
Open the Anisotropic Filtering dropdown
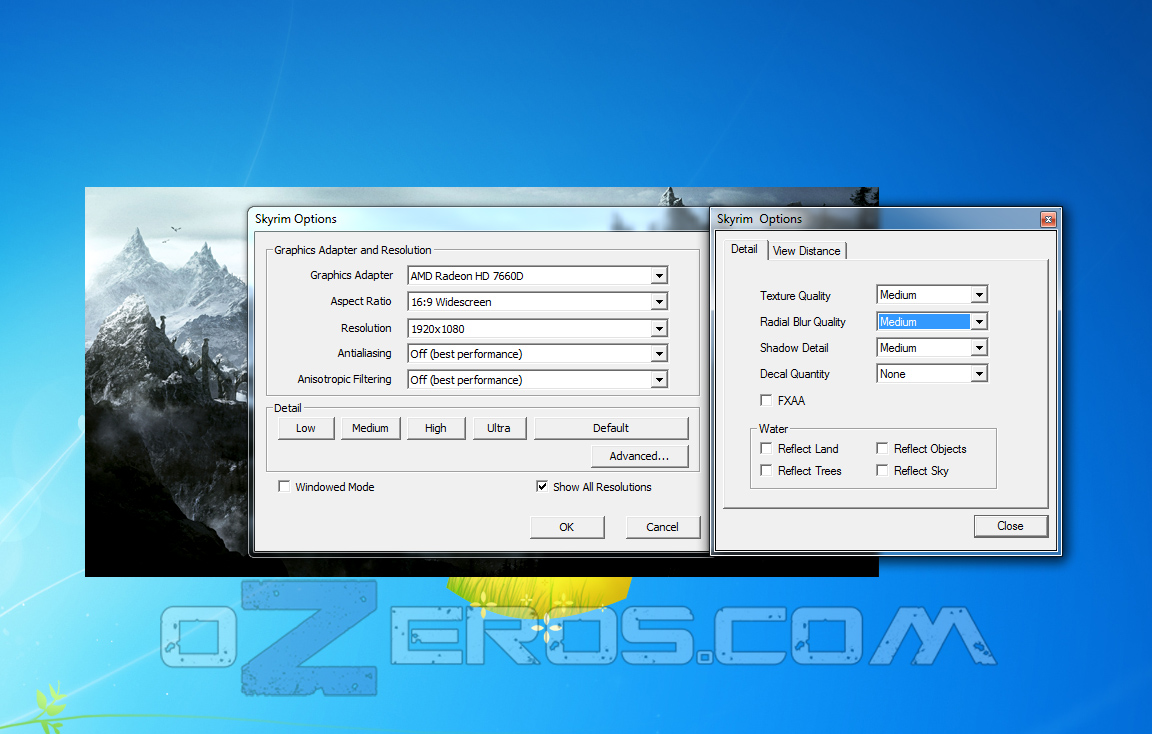tap(537, 380)
